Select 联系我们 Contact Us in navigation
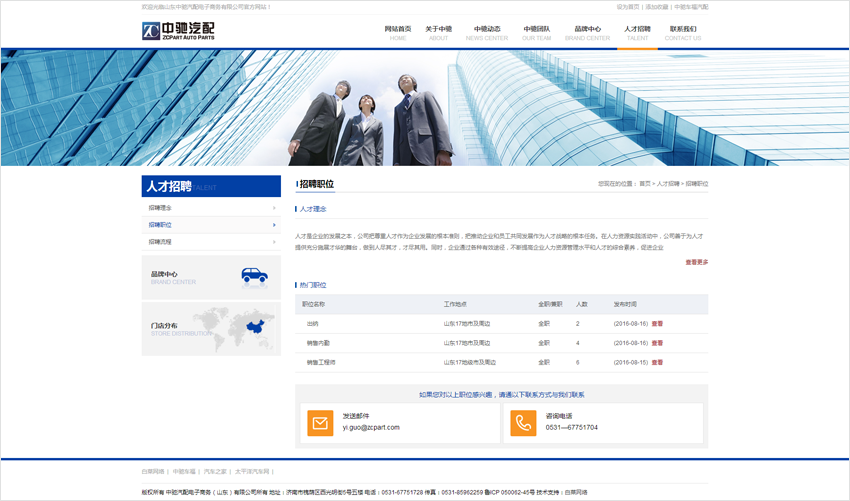 click(x=683, y=33)
